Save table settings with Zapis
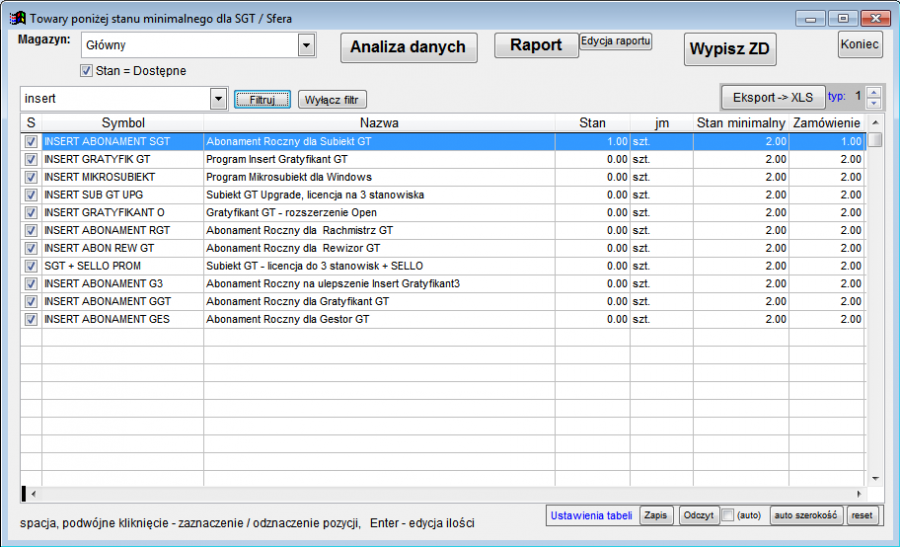 (x=655, y=515)
